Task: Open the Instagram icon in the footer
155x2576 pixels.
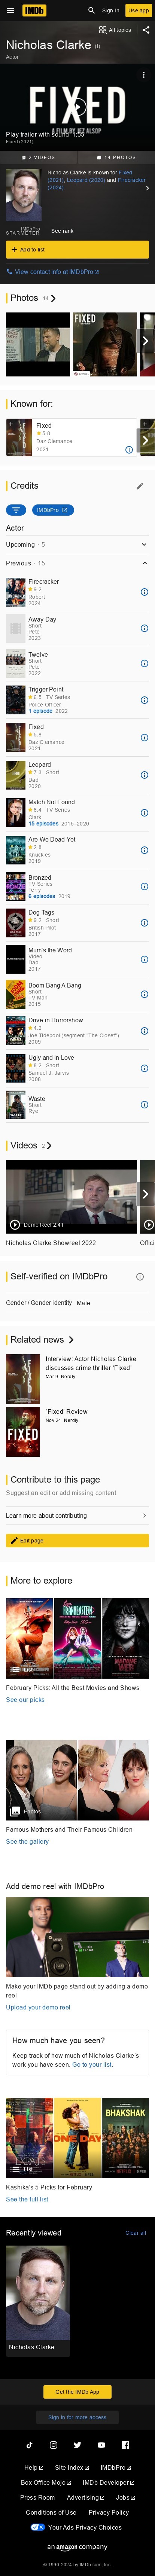Action: (x=53, y=2445)
